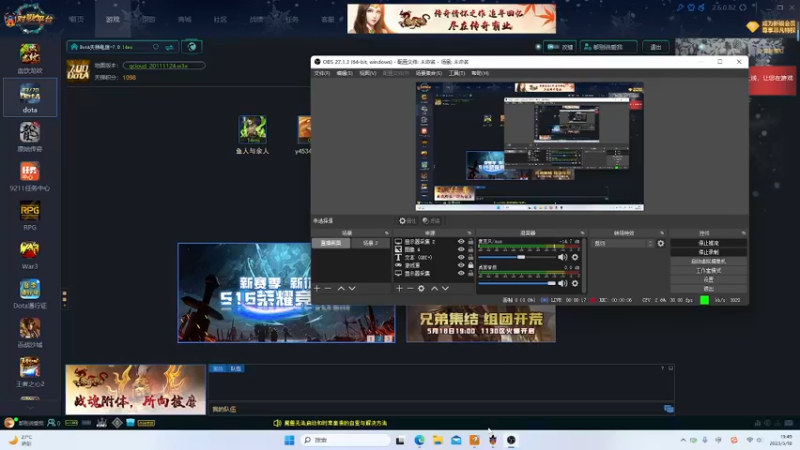Pop out the OBS controls dock
The width and height of the screenshot is (800, 450).
coord(743,233)
